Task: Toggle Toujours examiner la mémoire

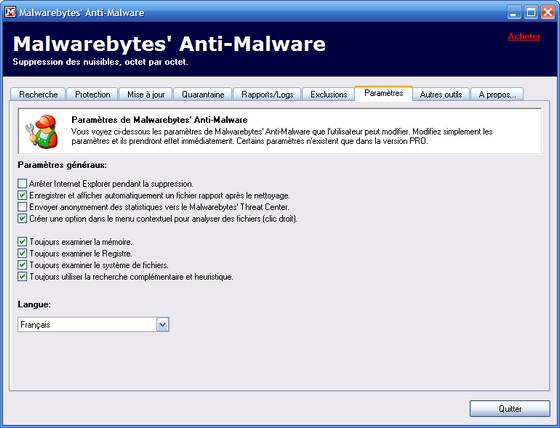Action: (22, 242)
